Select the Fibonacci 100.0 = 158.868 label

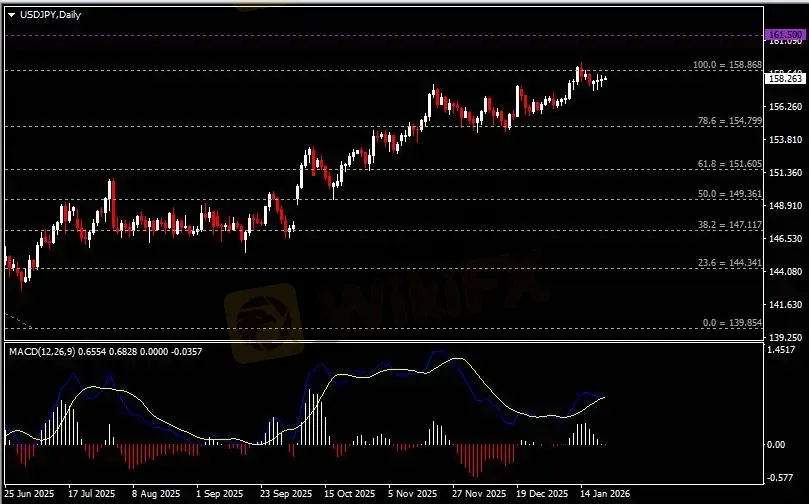click(727, 65)
